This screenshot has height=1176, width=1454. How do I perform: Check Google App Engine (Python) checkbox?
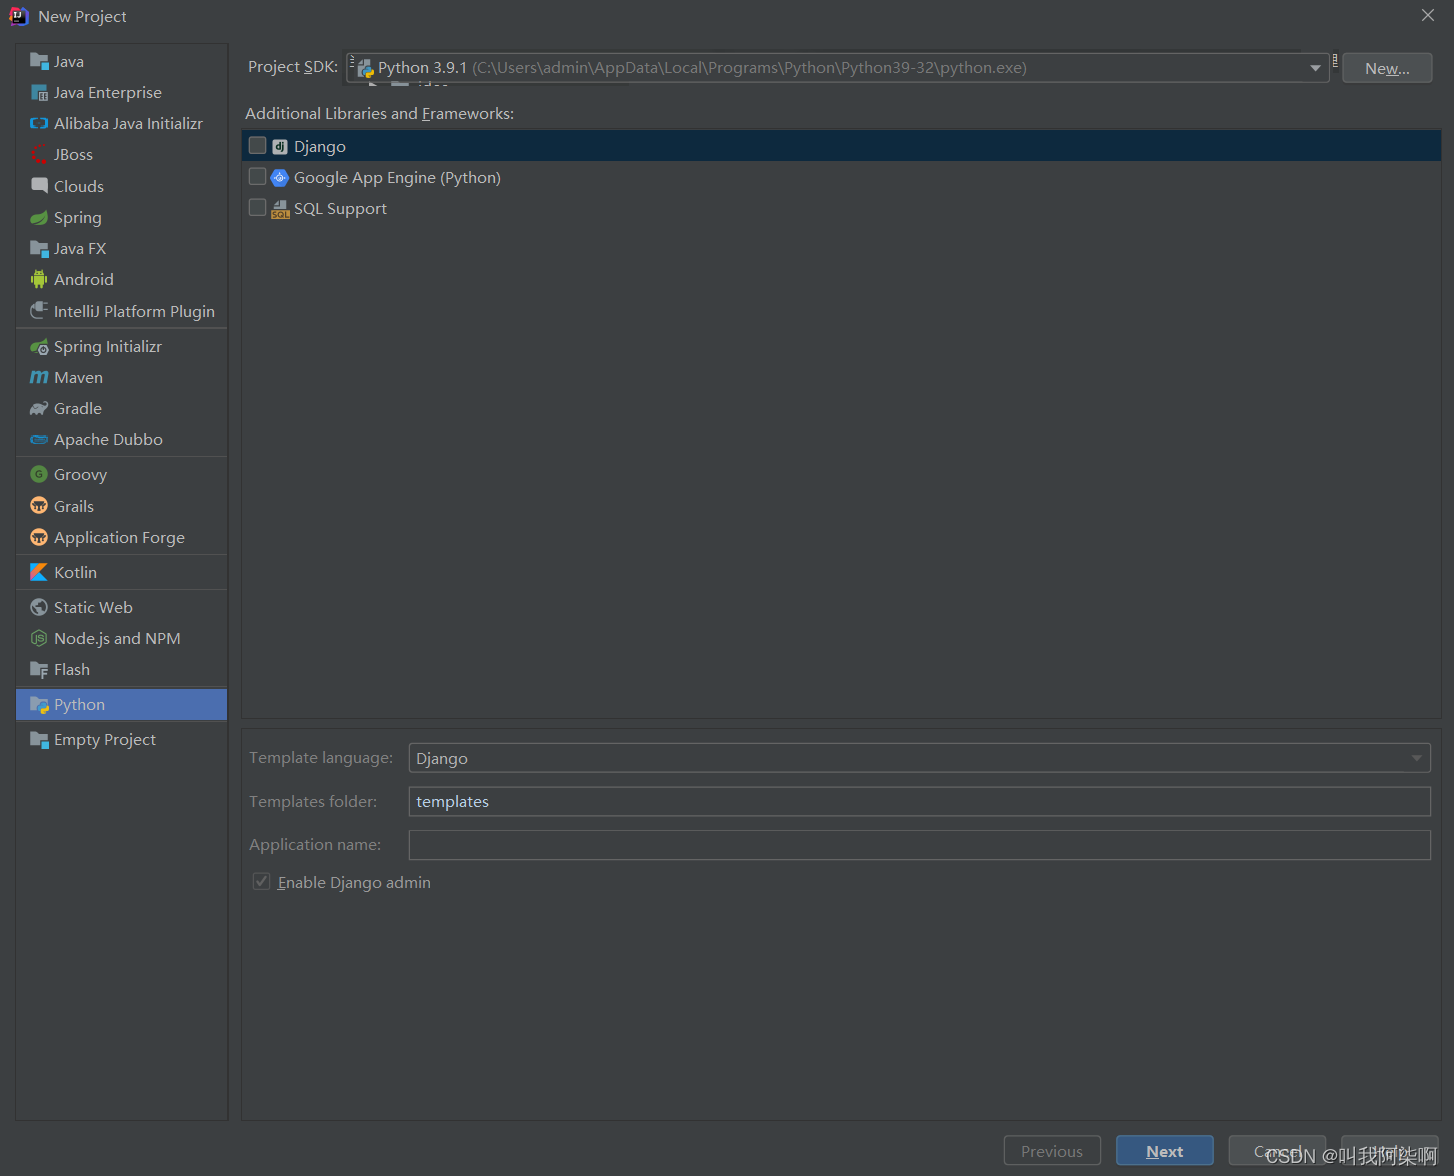258,176
